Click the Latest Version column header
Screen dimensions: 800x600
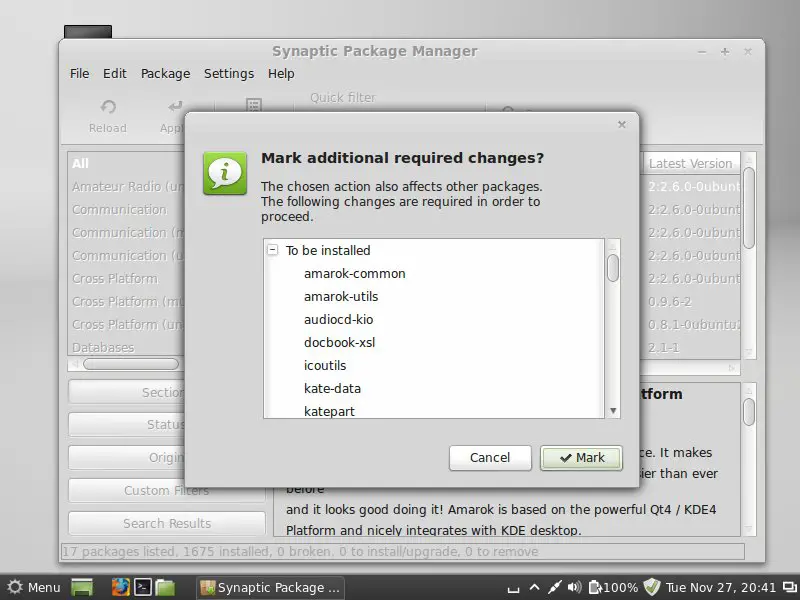point(690,163)
